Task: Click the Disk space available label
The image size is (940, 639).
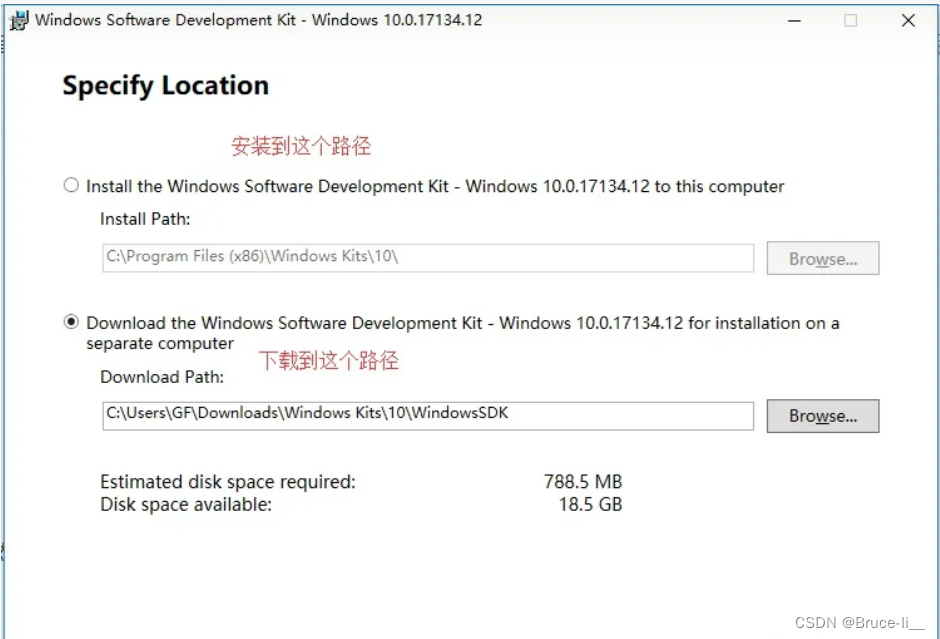Action: (186, 504)
